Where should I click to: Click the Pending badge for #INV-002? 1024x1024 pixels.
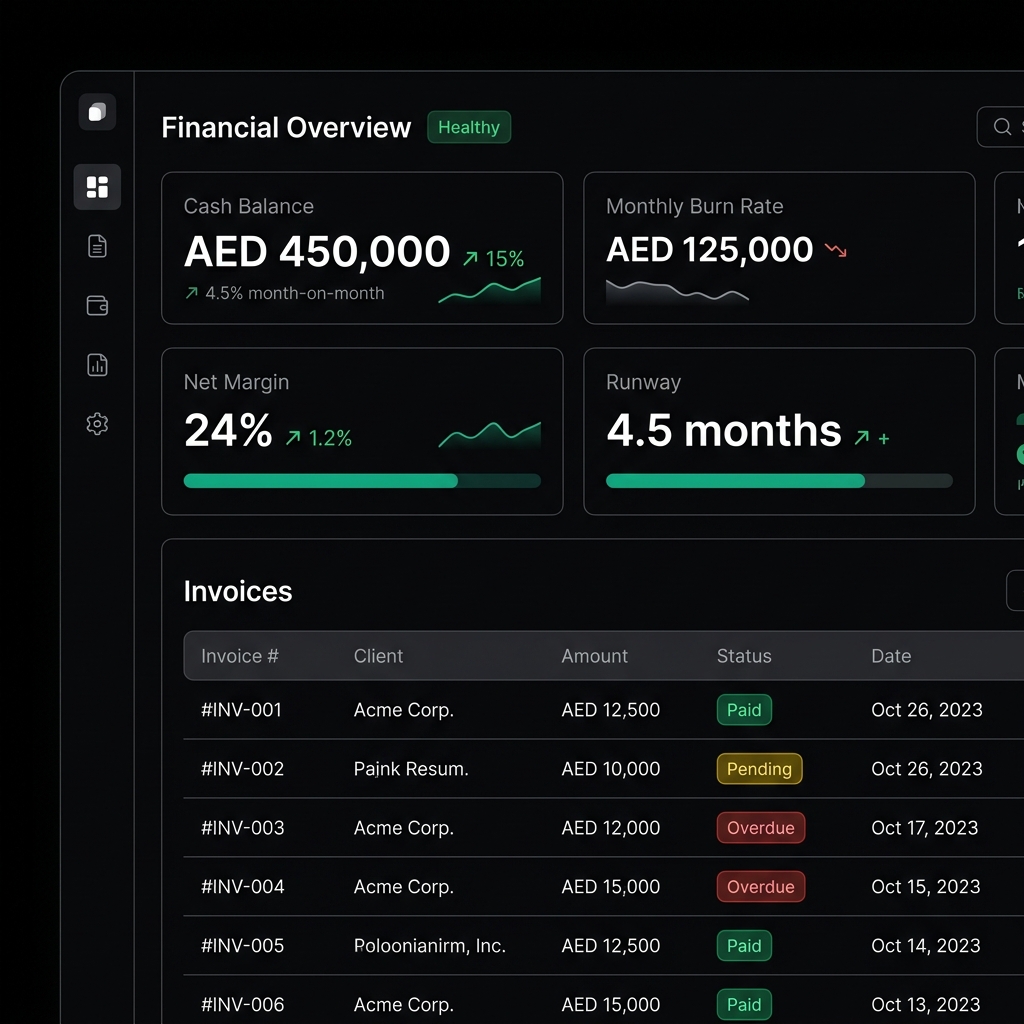pyautogui.click(x=760, y=769)
